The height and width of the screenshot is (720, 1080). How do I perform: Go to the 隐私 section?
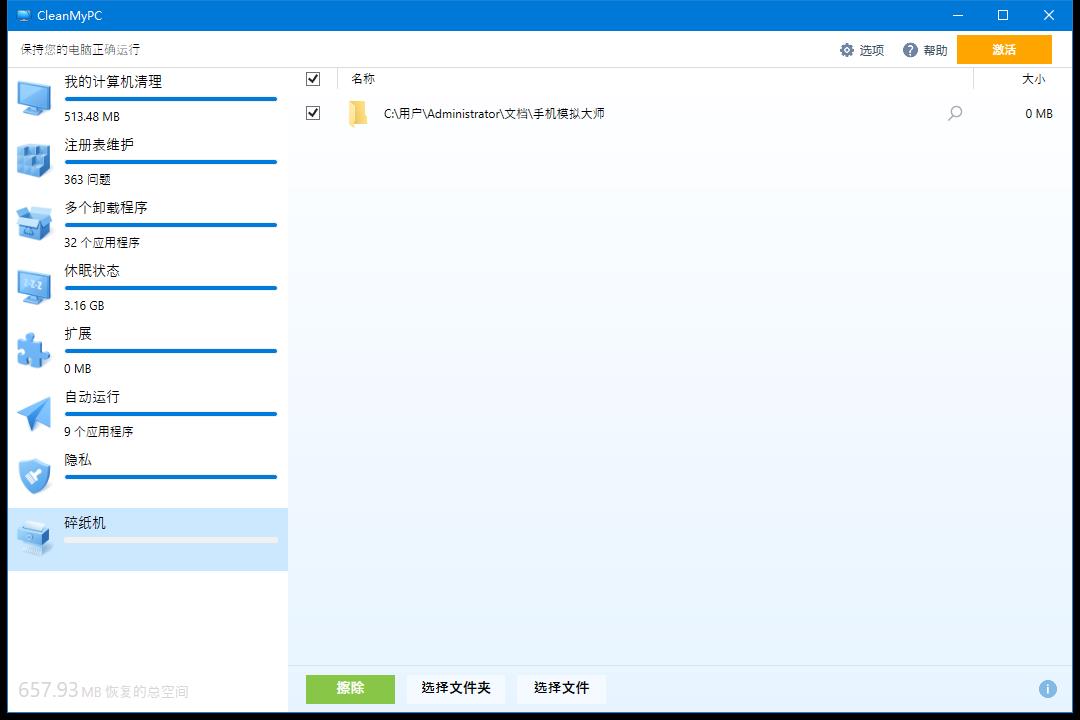tap(147, 477)
